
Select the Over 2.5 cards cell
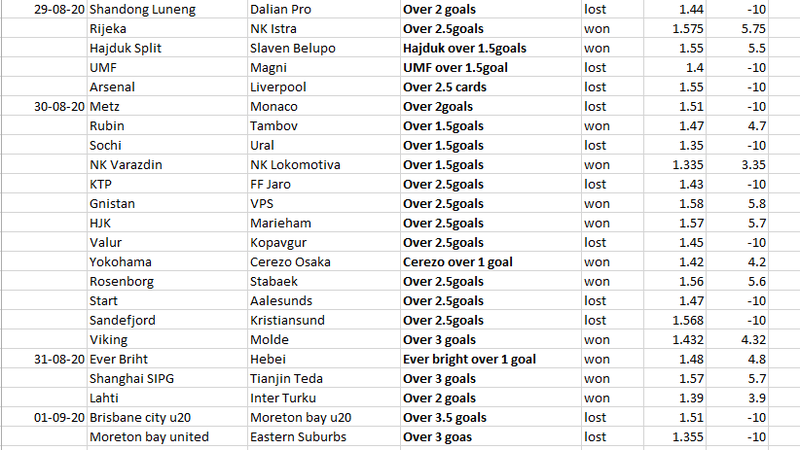point(490,87)
